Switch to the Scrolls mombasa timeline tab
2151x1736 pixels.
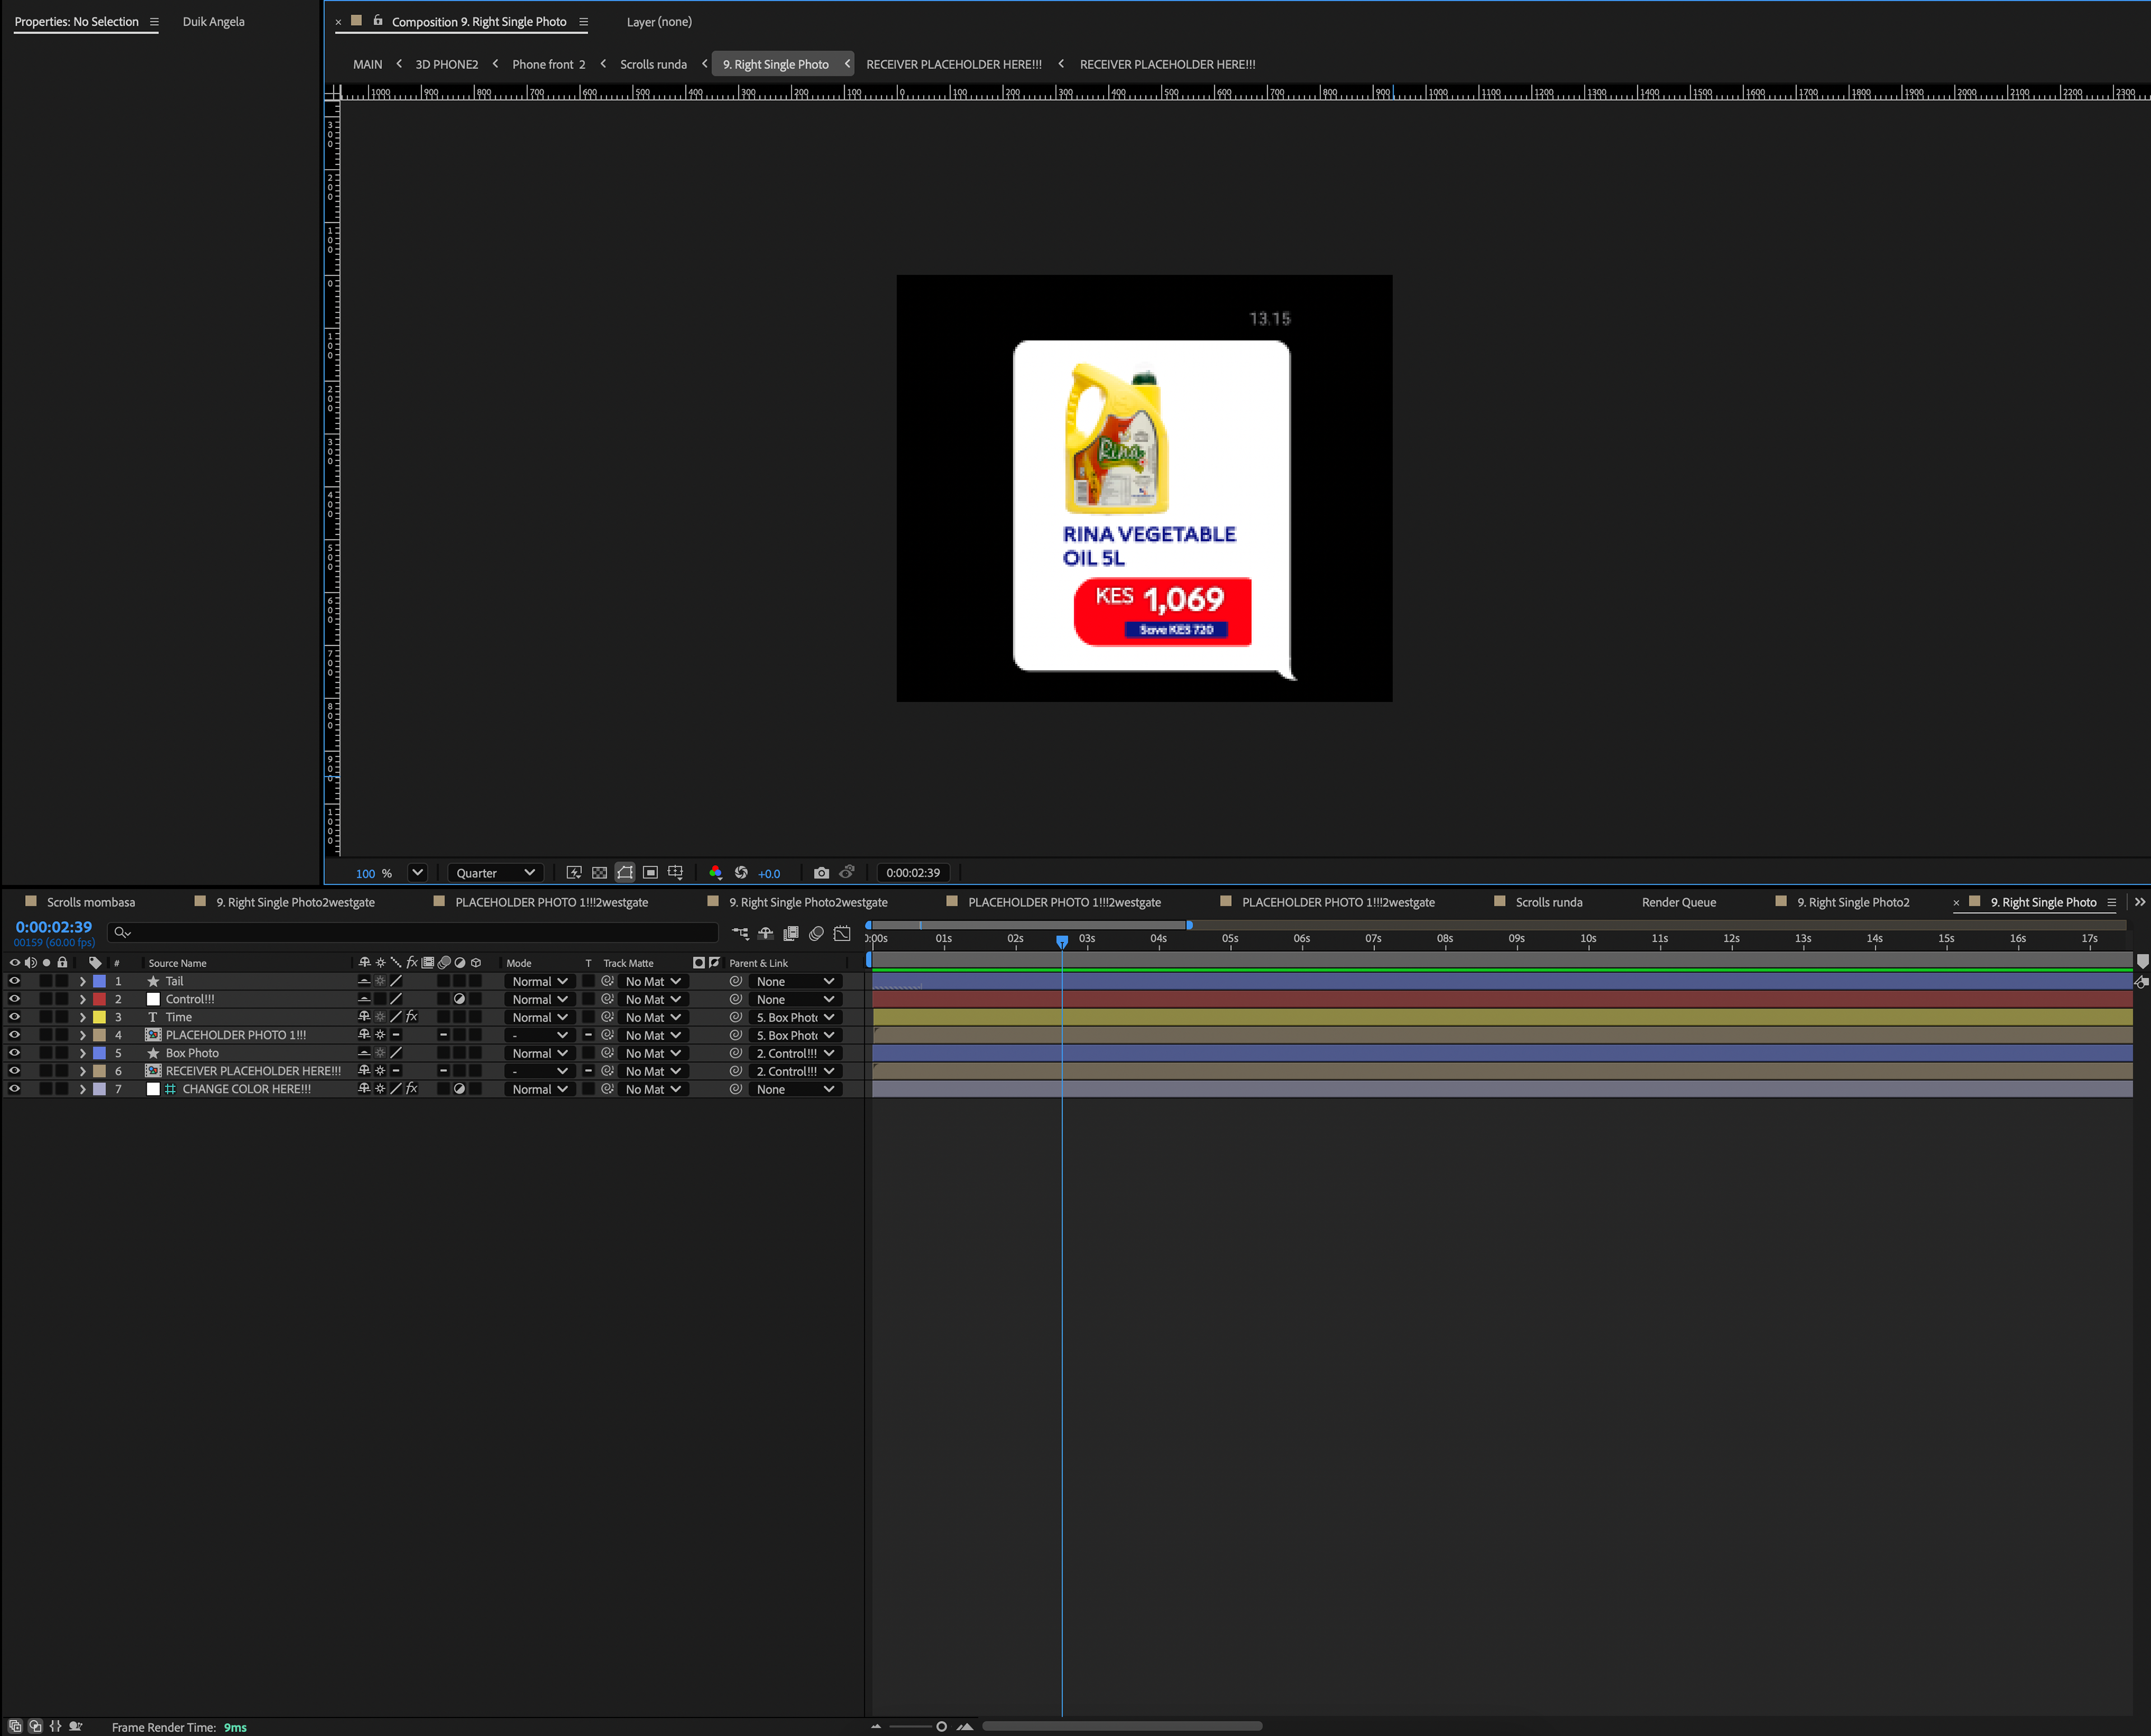coord(90,902)
